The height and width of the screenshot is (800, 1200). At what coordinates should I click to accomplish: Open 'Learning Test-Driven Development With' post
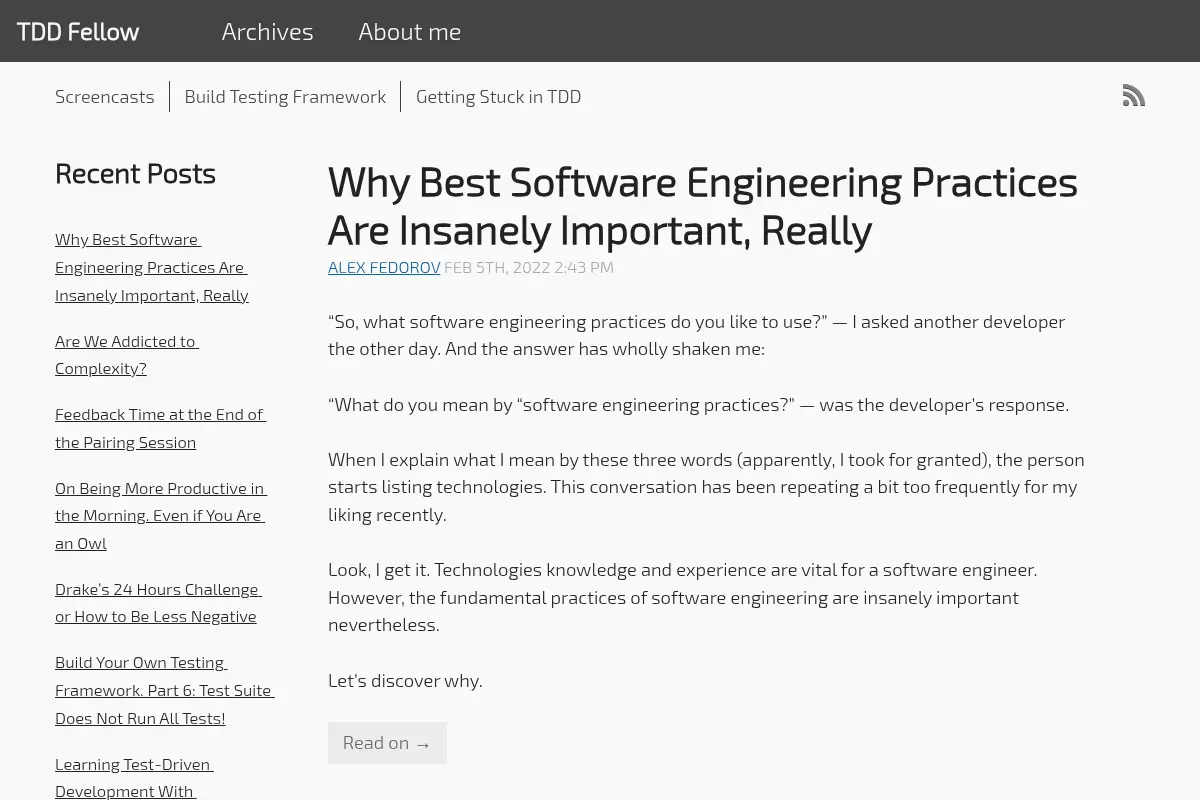pos(134,777)
